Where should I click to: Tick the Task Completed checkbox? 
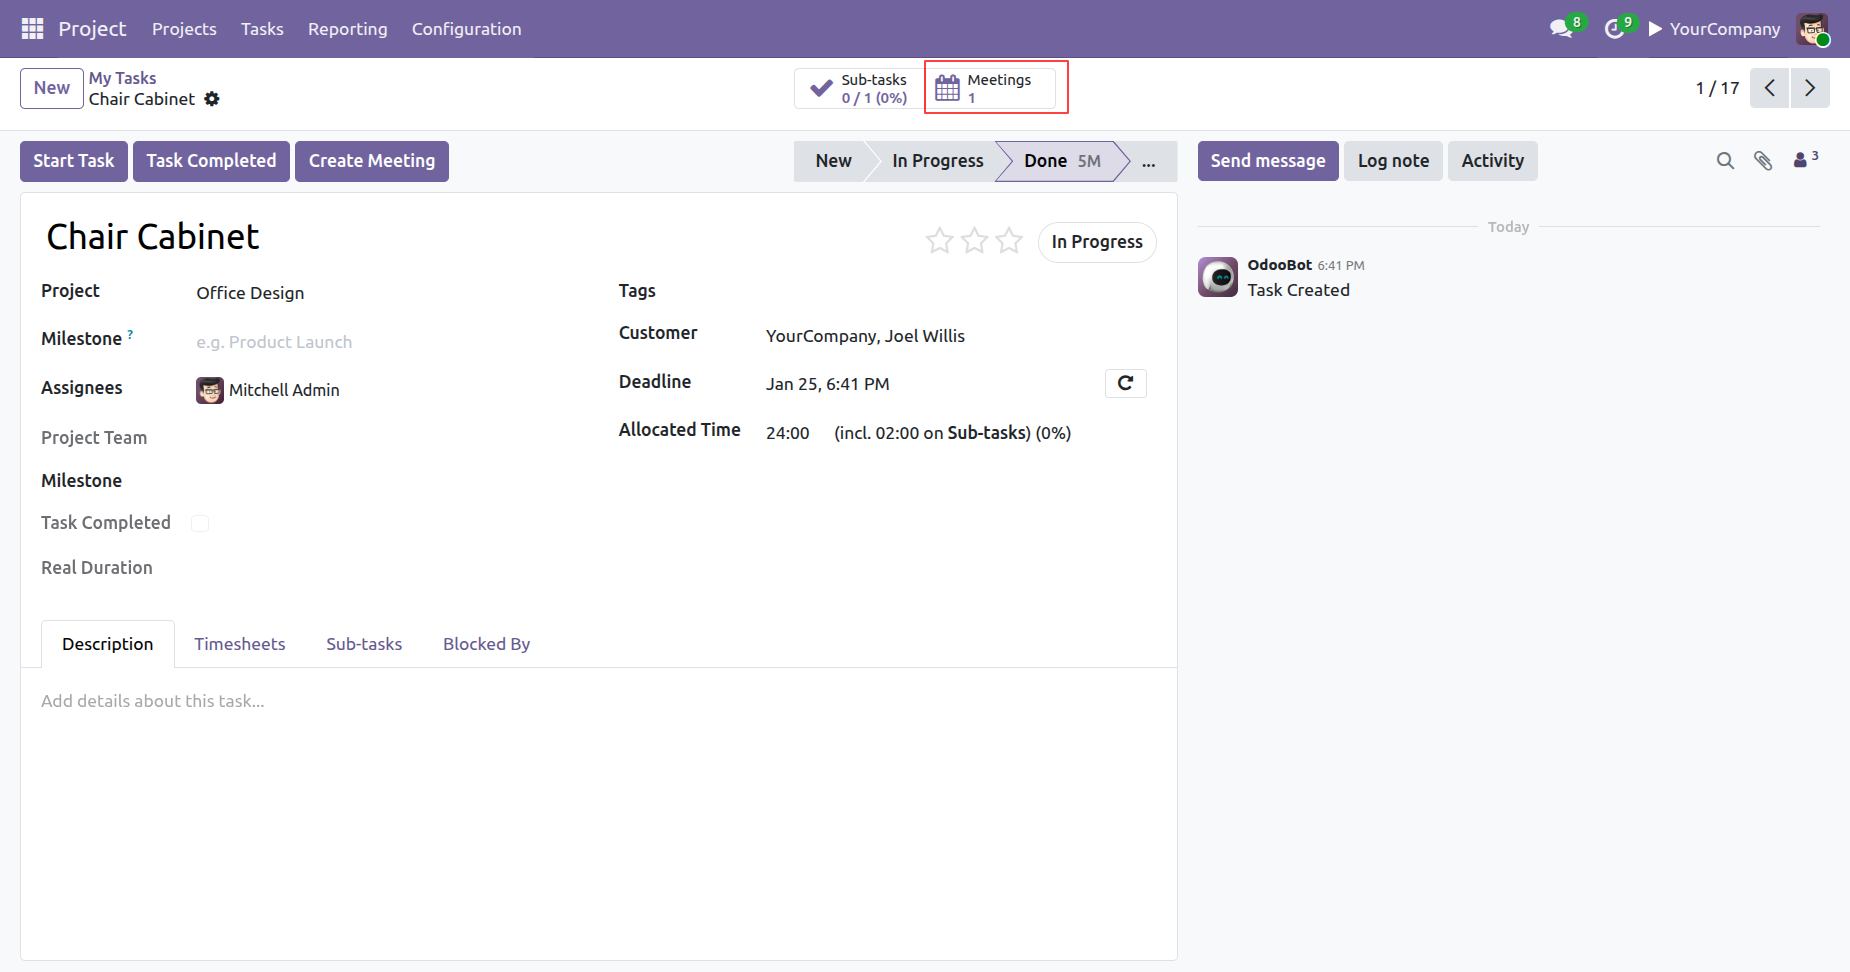[200, 523]
